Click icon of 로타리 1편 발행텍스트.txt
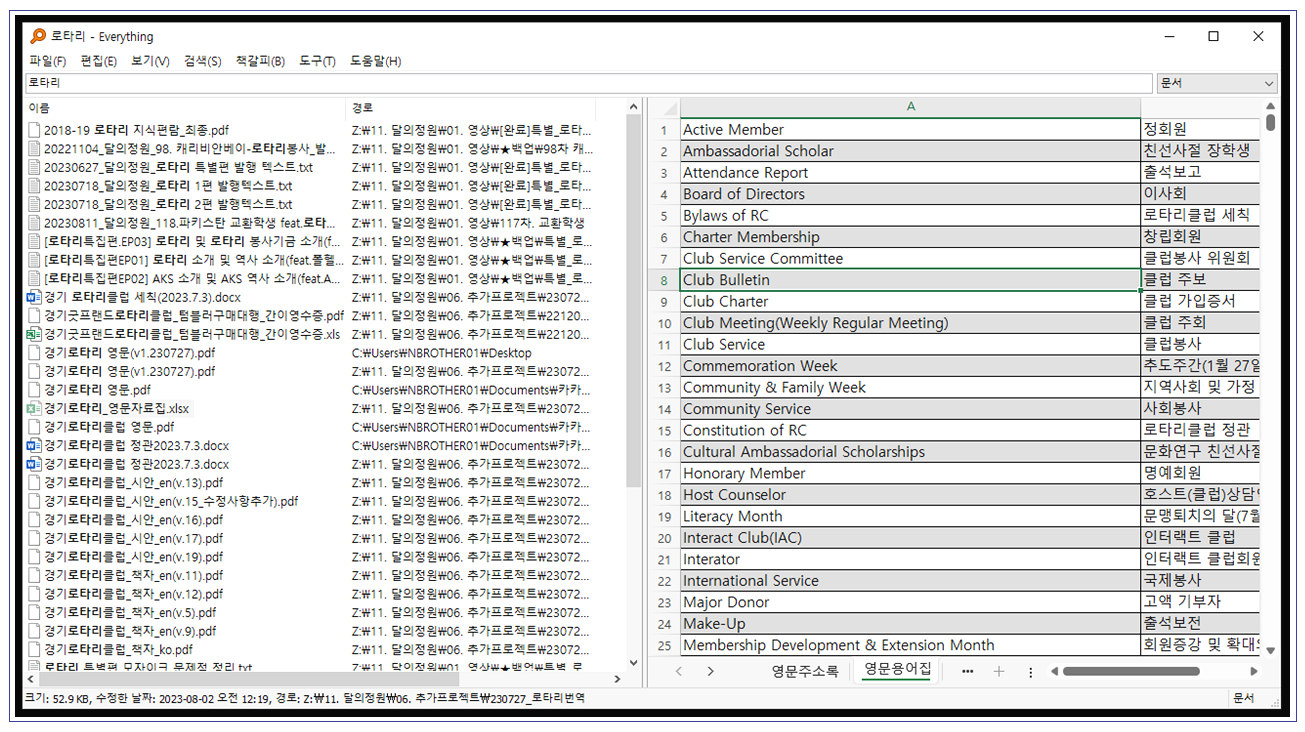The width and height of the screenshot is (1305, 732). click(34, 185)
